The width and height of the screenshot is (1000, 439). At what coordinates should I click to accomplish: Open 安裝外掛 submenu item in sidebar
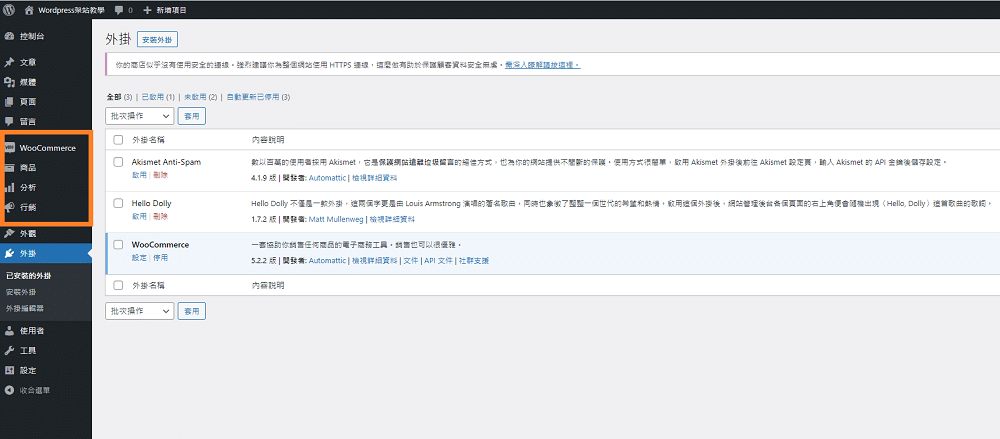pyautogui.click(x=21, y=292)
